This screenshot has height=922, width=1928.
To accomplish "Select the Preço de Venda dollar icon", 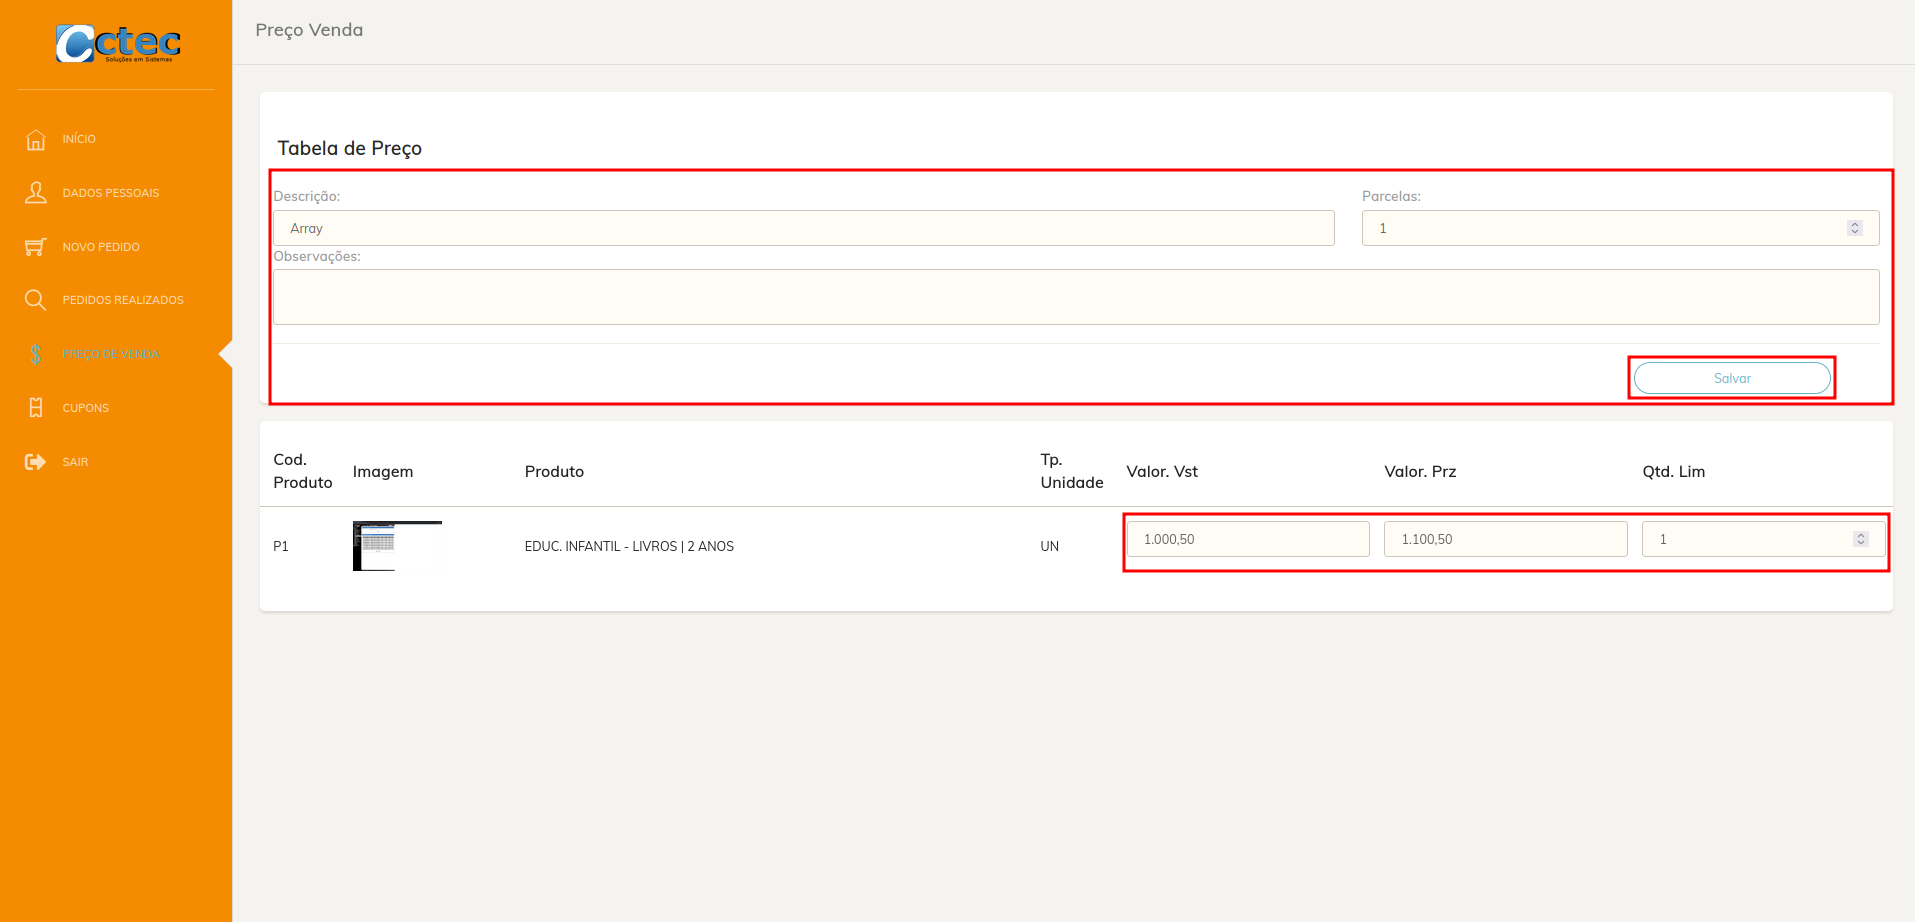I will click(36, 354).
